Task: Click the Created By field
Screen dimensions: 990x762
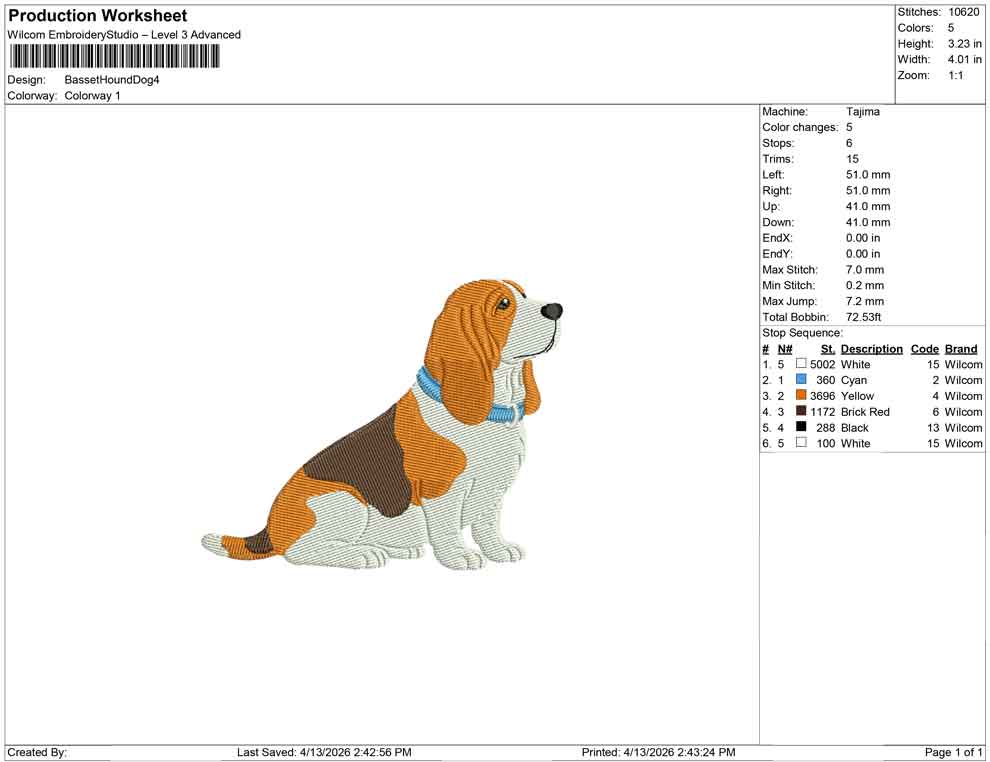Action: 35,752
